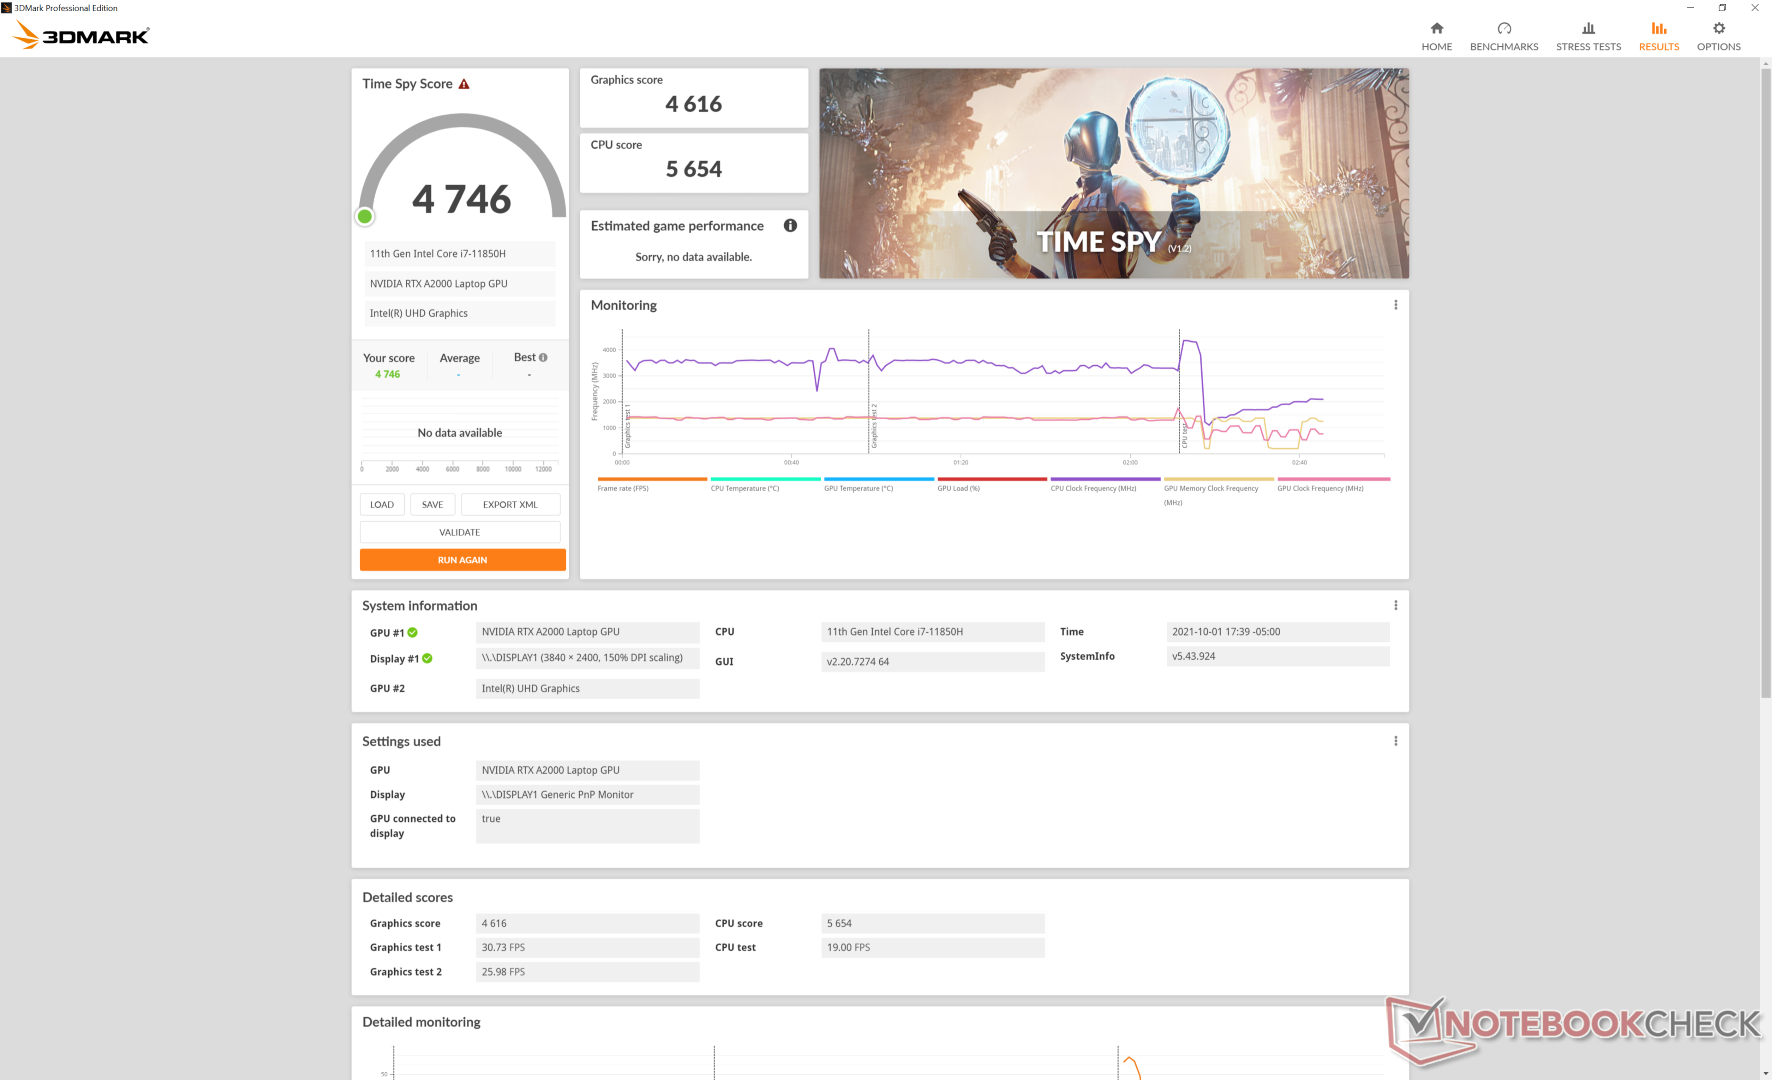Toggle the CPU Temperature legend swatch
Image resolution: width=1772 pixels, height=1080 pixels.
(x=765, y=479)
